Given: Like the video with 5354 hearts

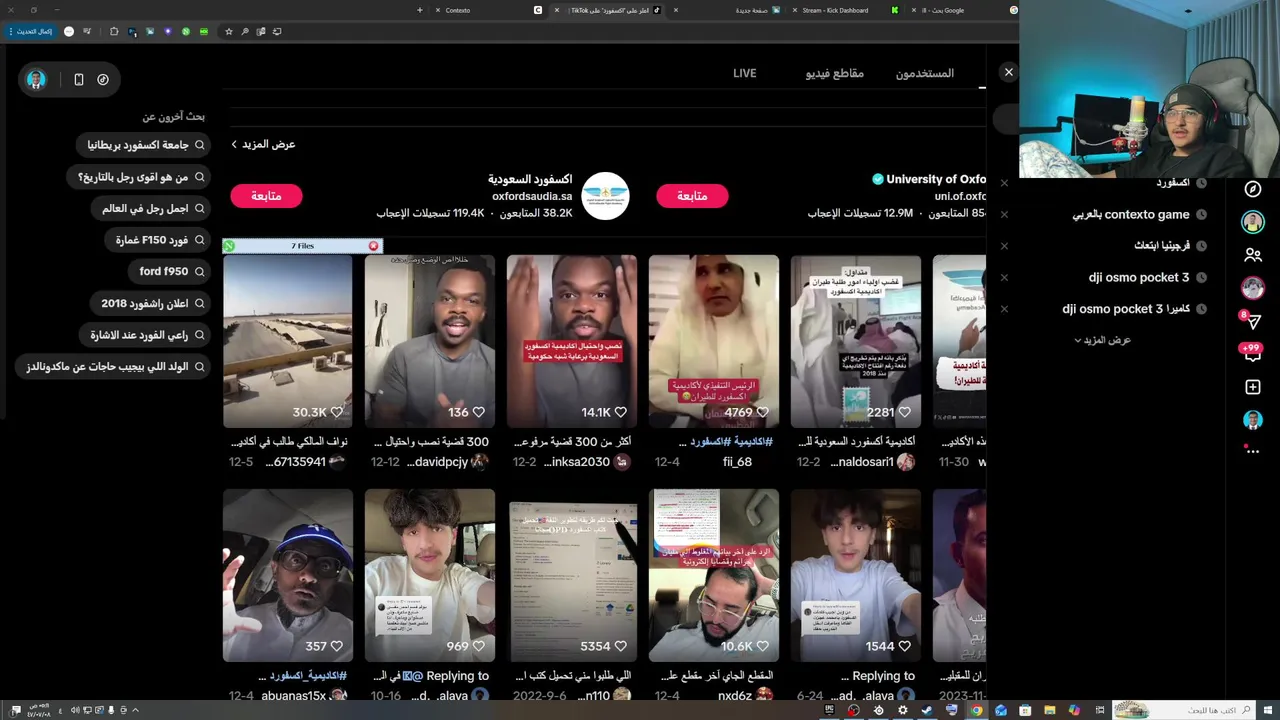Looking at the screenshot, I should click(621, 646).
